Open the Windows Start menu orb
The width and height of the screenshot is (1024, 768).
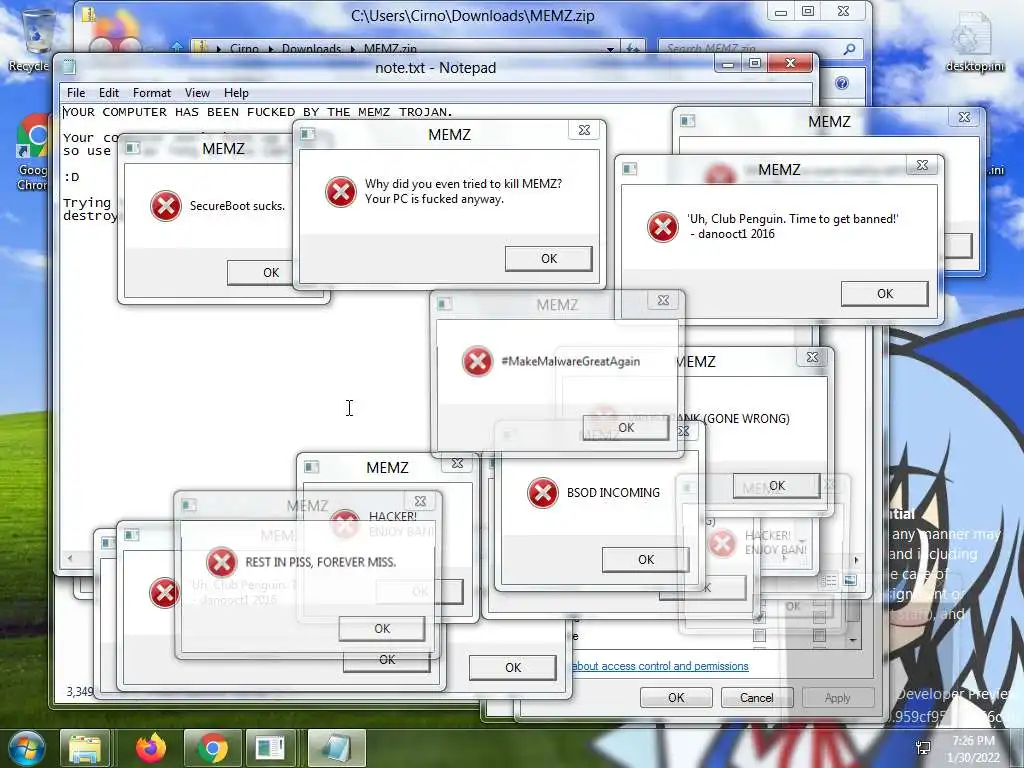(x=27, y=748)
